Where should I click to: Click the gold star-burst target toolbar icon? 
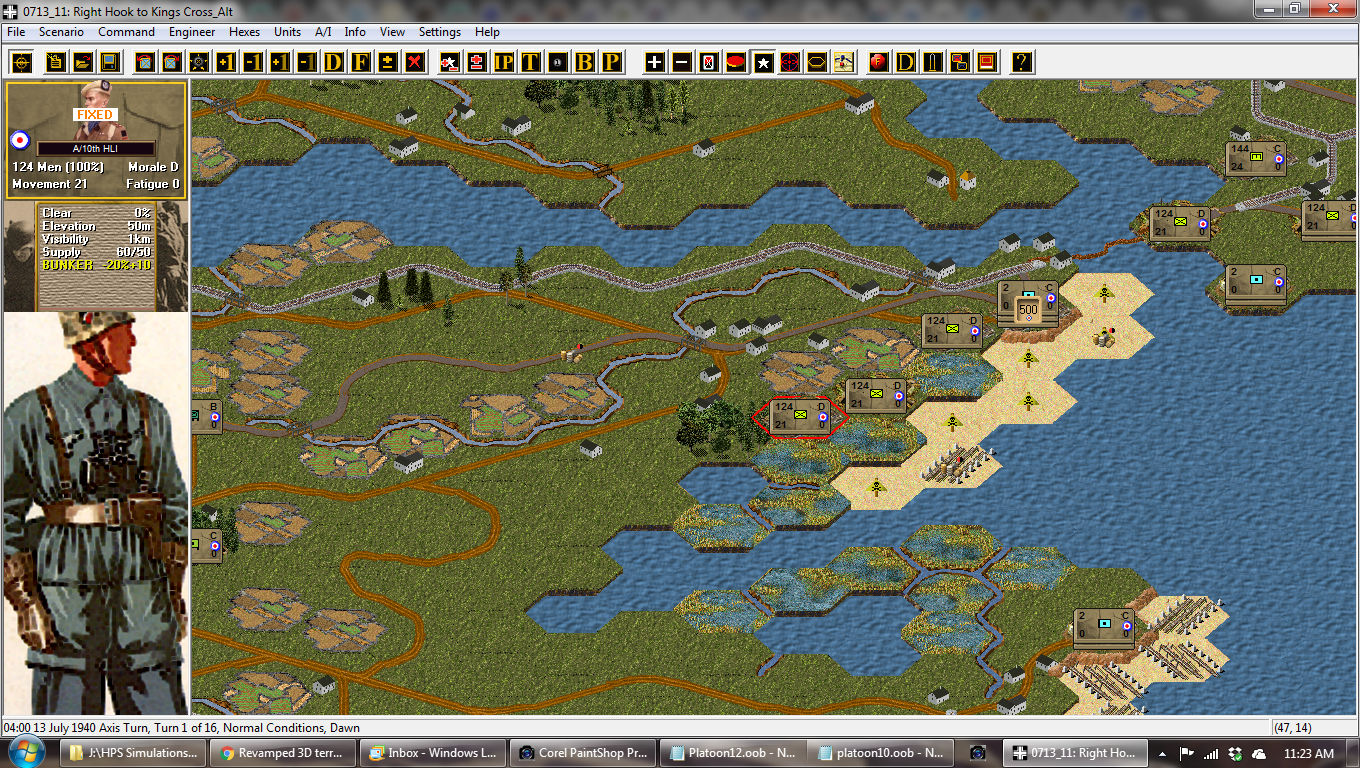[199, 62]
